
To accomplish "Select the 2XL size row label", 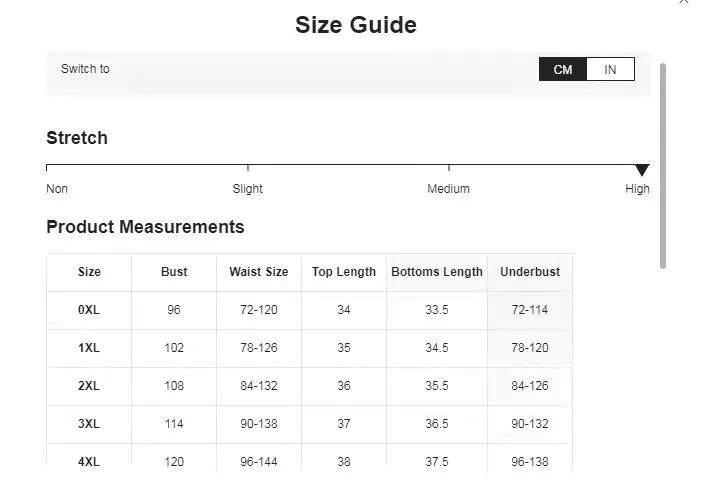I will click(x=89, y=386).
